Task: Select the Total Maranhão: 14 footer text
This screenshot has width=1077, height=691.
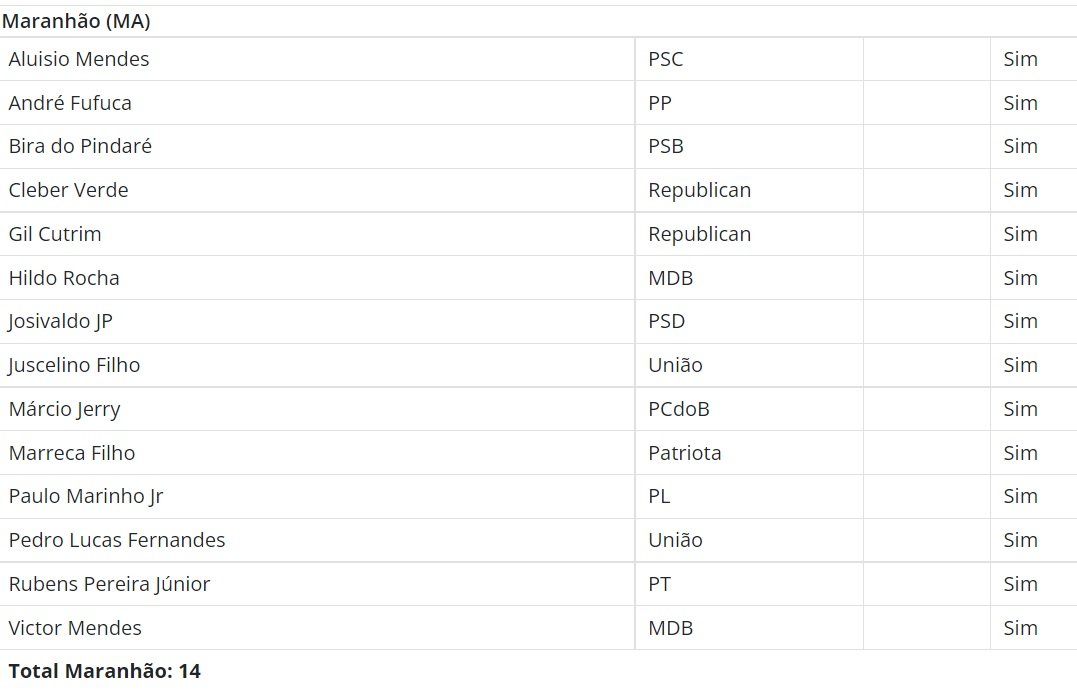Action: coord(104,671)
